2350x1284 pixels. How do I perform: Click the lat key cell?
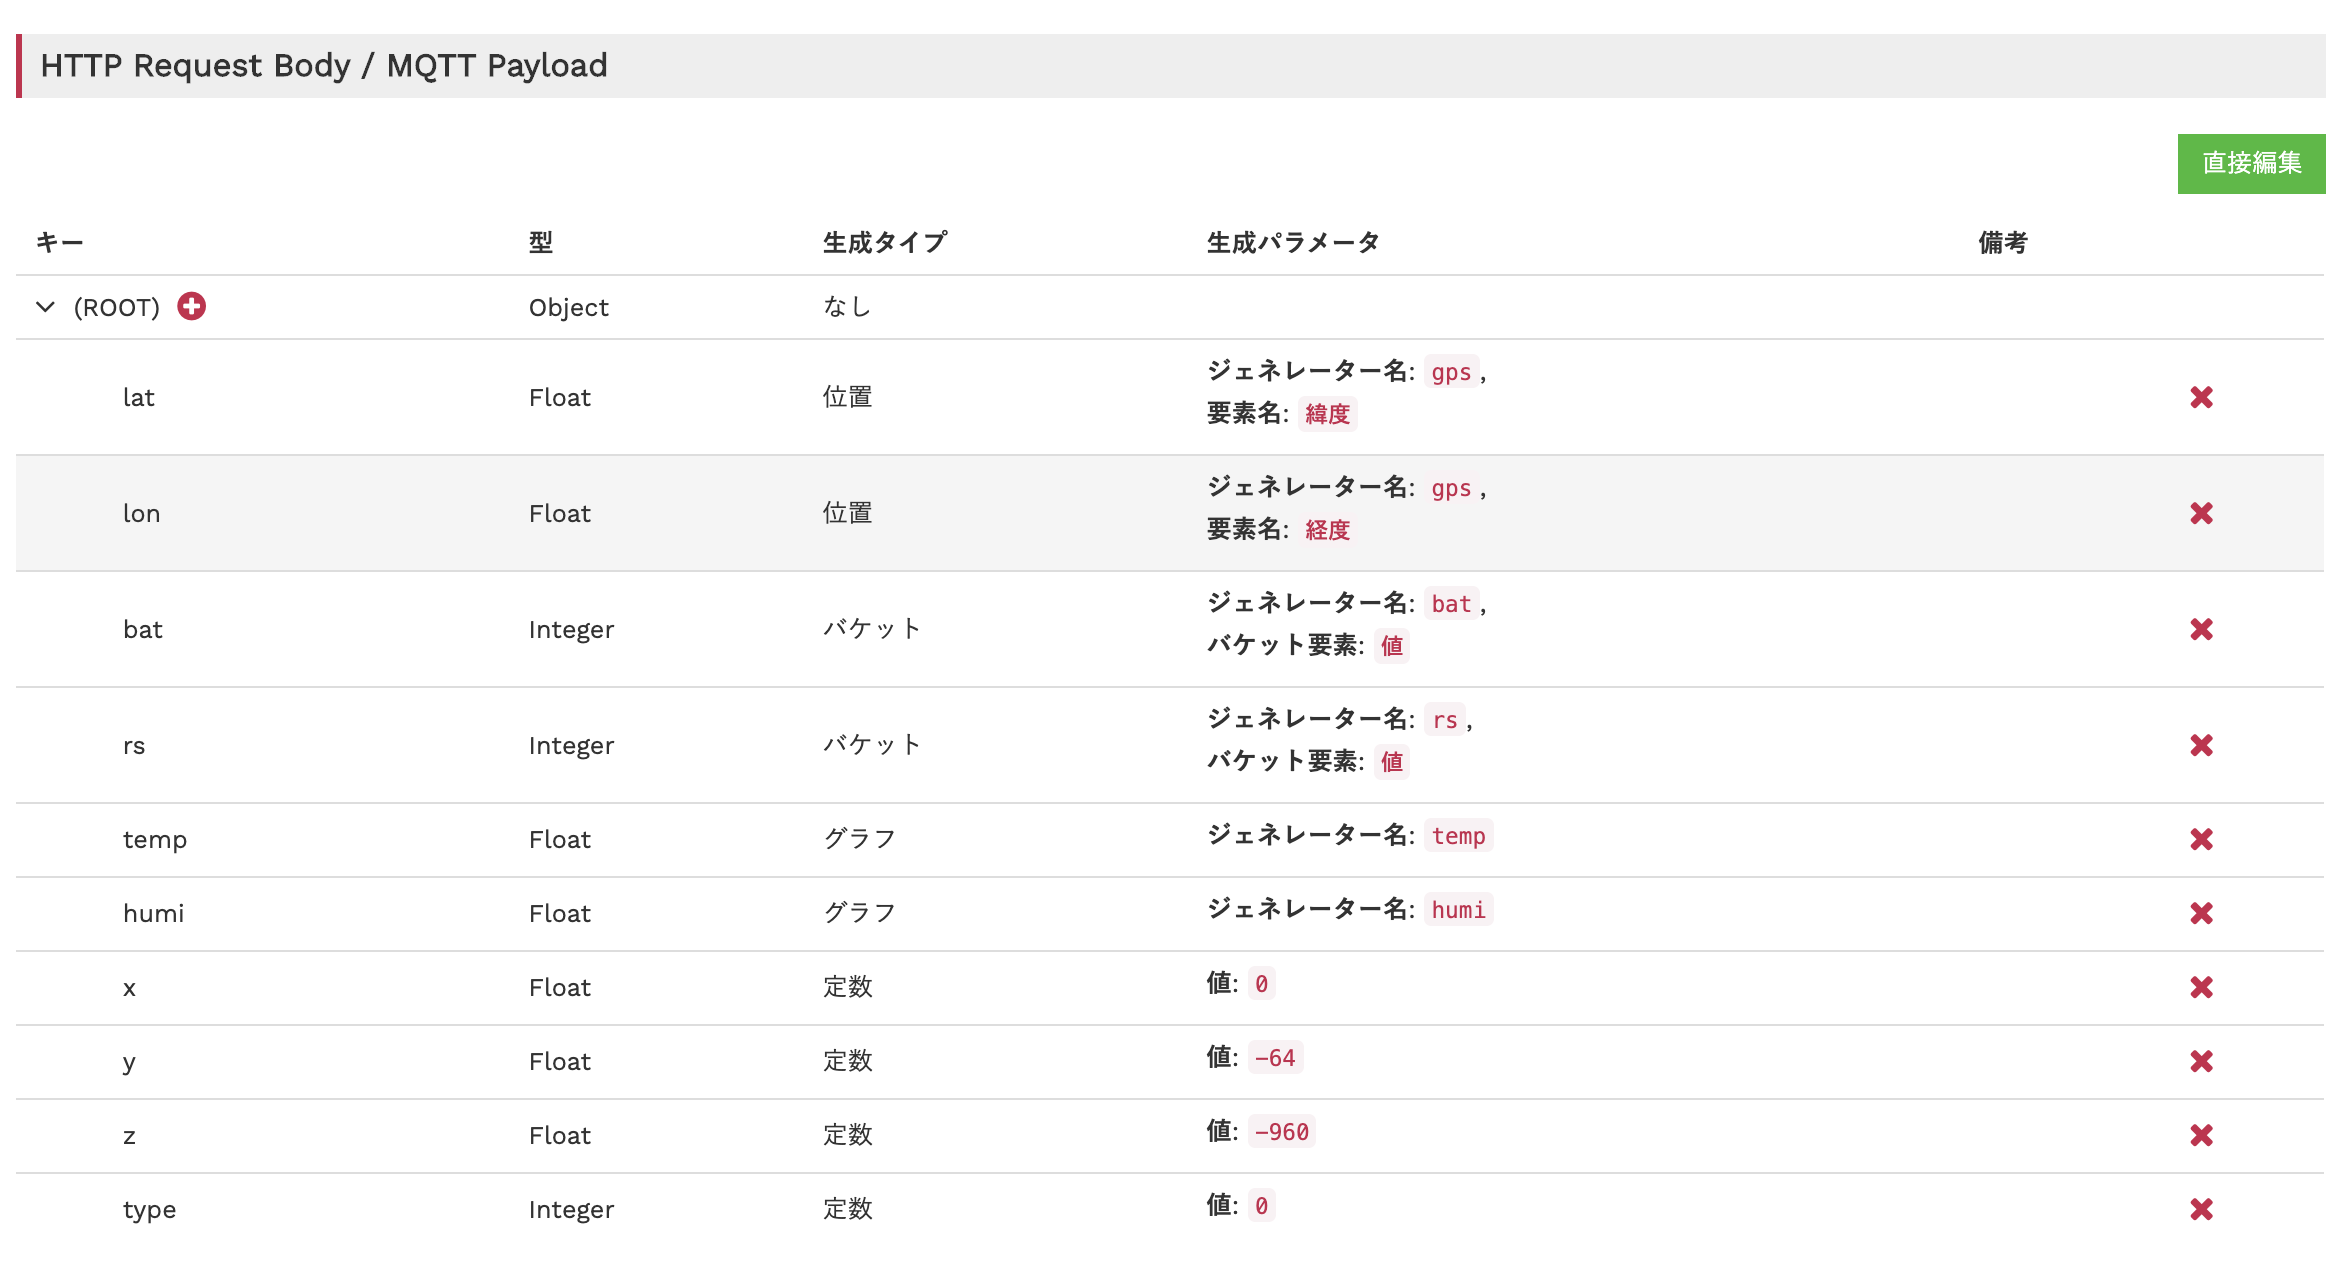point(139,398)
